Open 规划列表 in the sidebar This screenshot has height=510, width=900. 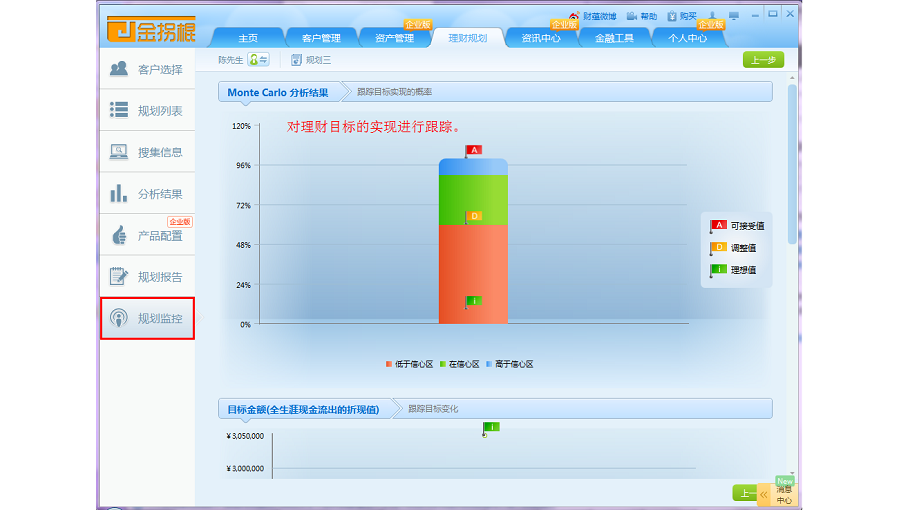147,111
